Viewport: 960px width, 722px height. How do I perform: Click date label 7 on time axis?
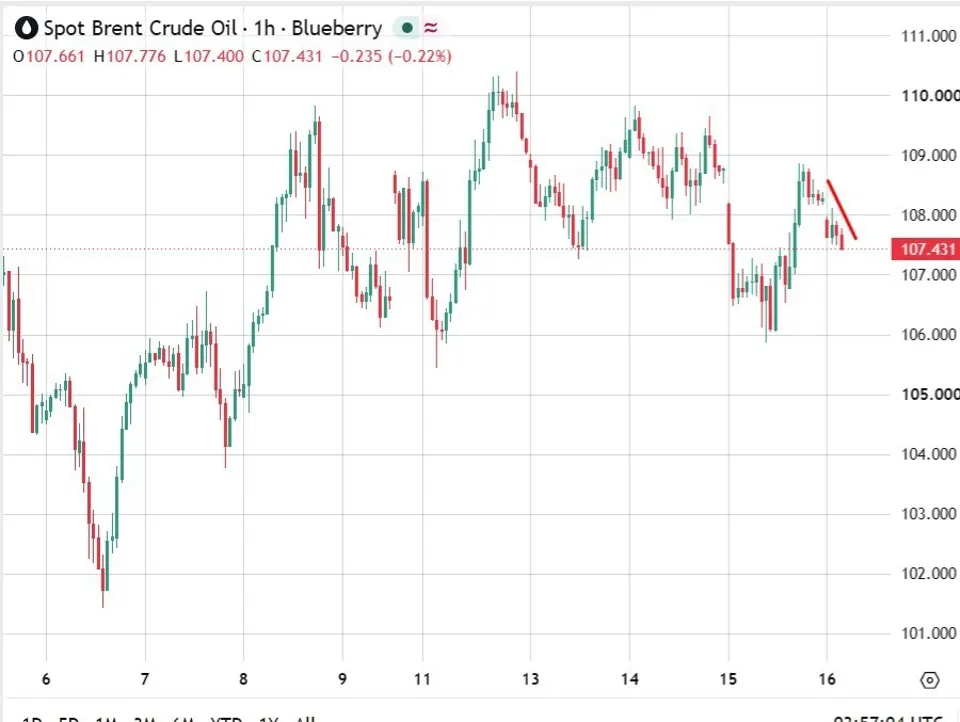coord(145,679)
